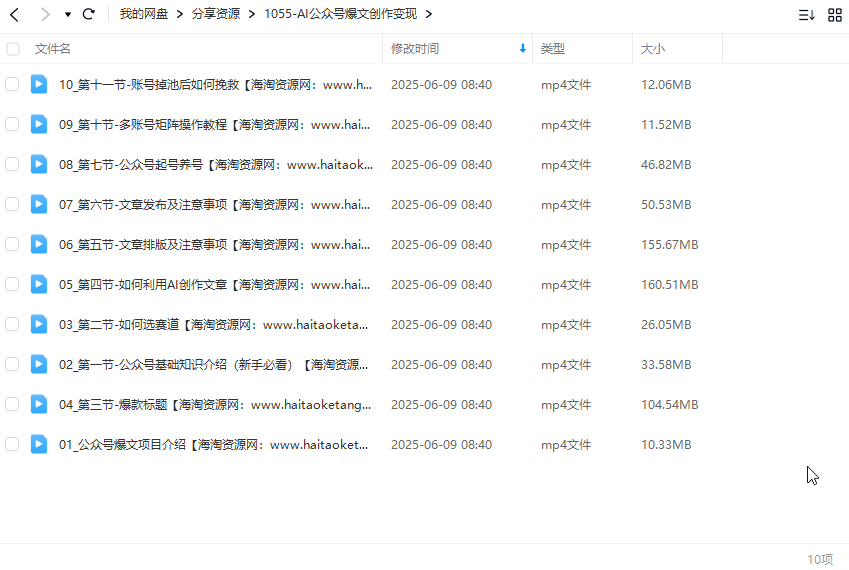Click the 1055-AI公众号爆文创作变现 breadcrumb

[341, 14]
